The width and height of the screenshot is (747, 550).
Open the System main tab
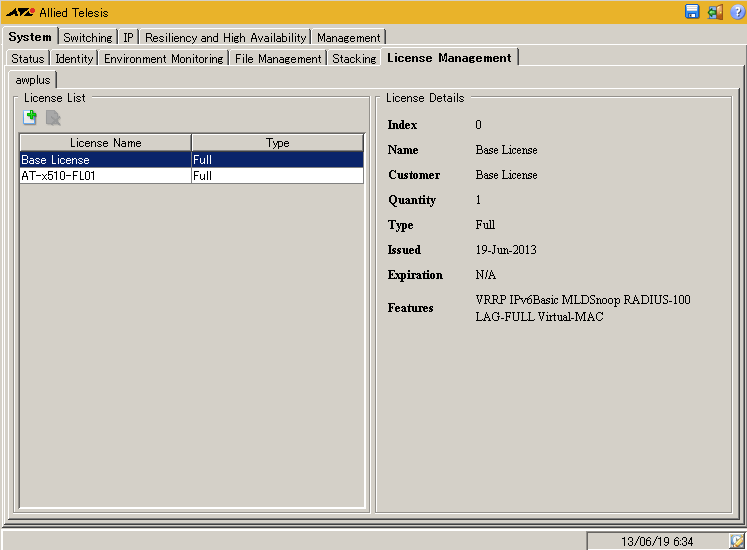click(30, 37)
